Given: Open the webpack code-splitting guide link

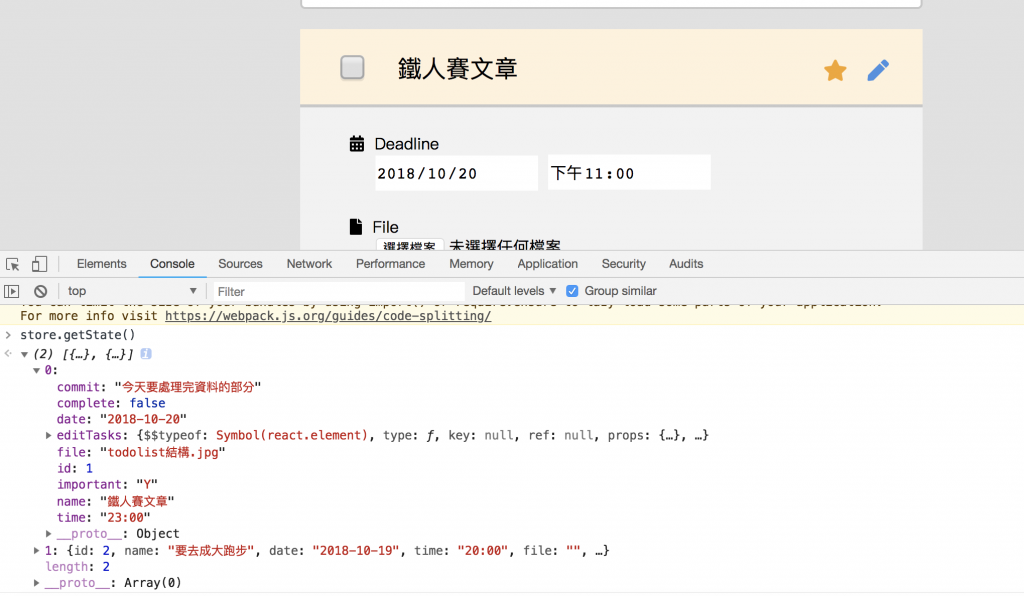Looking at the screenshot, I should [328, 316].
